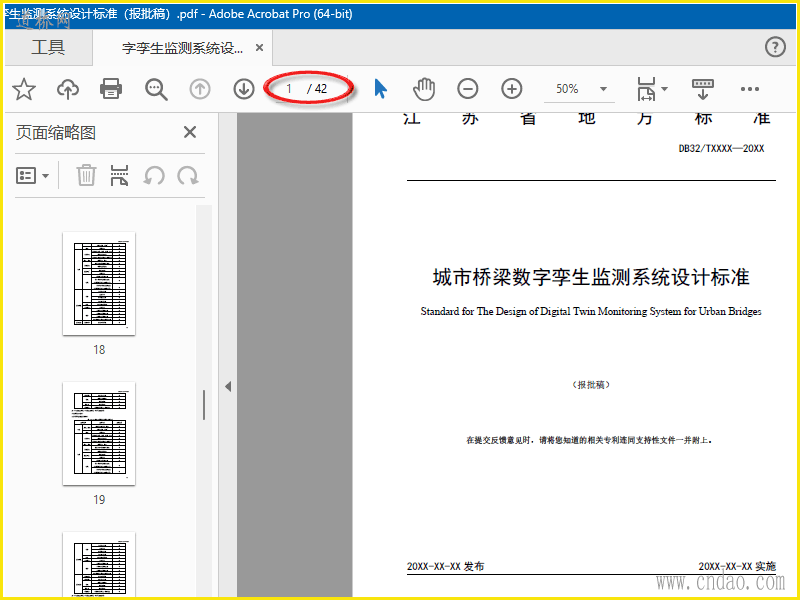This screenshot has width=800, height=600.
Task: Print the document with printer icon
Action: (111, 89)
